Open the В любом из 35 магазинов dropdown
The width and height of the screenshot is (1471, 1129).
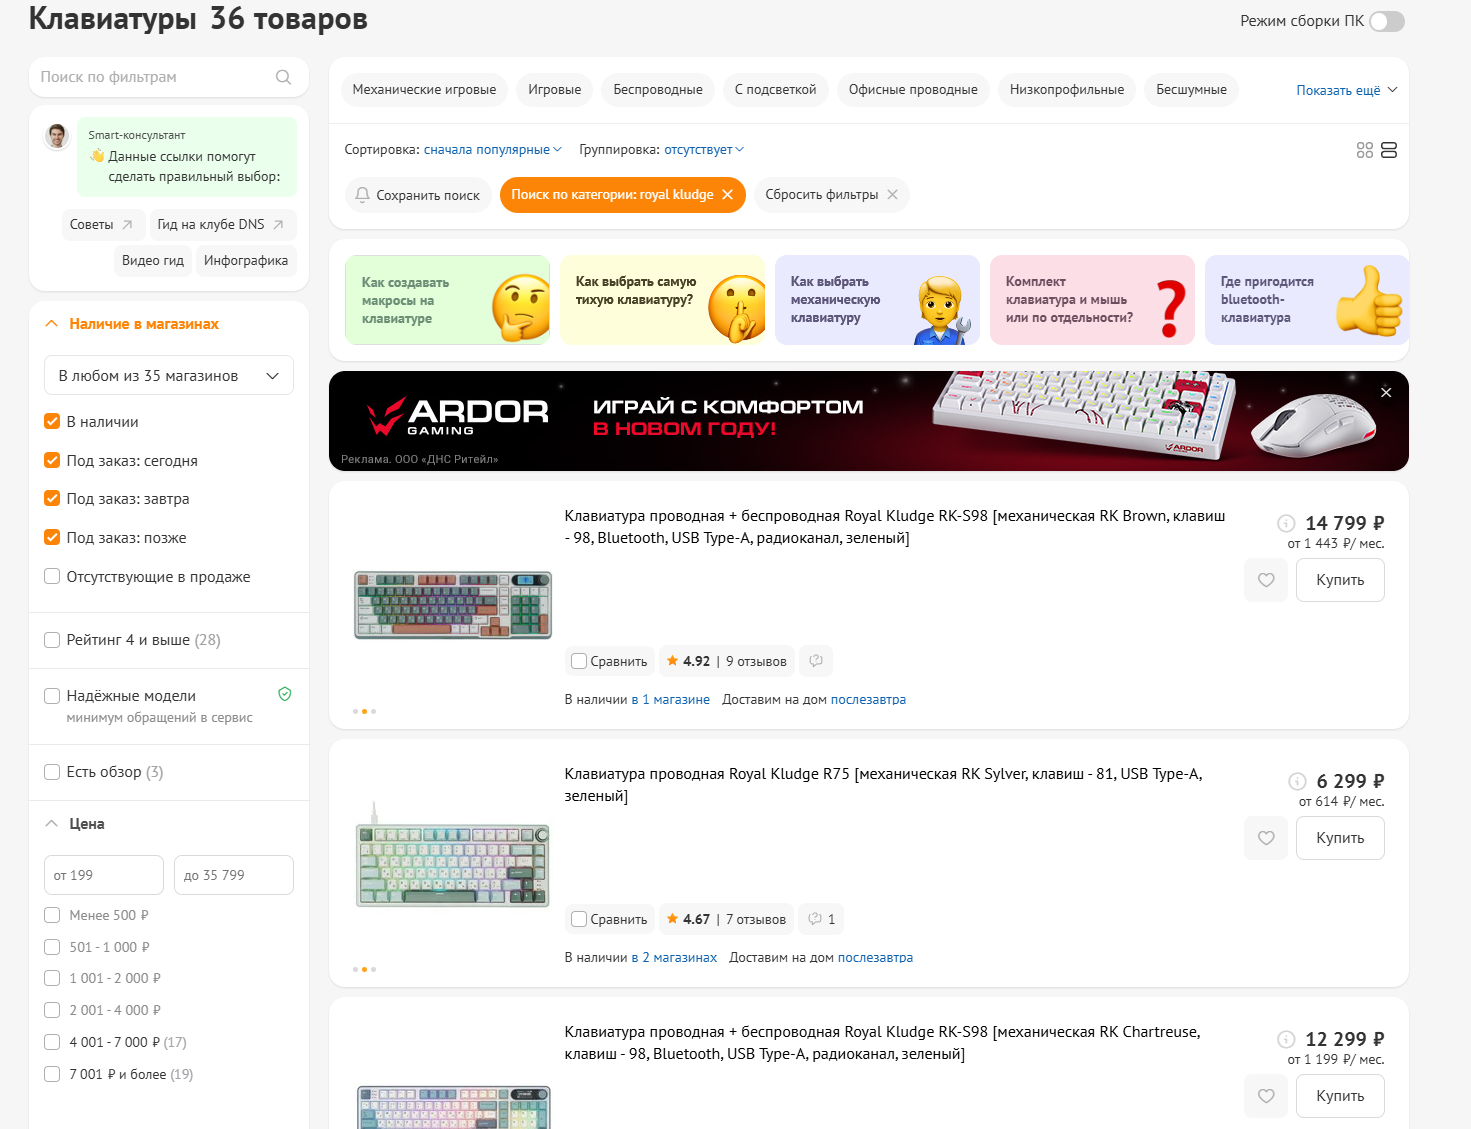[x=169, y=376]
